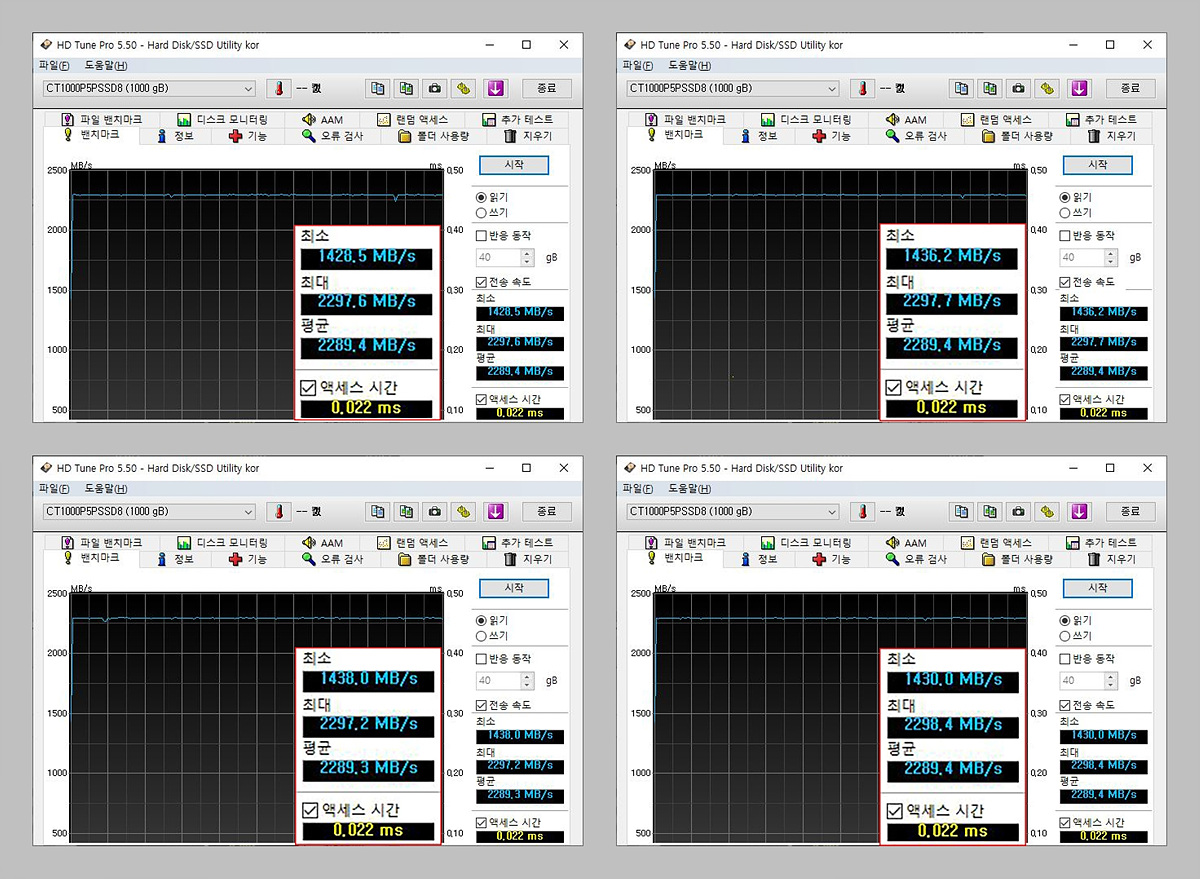The image size is (1200, 879).
Task: Open CT1000P5PSSD8 drive dropdown in top-left window
Action: (x=149, y=88)
